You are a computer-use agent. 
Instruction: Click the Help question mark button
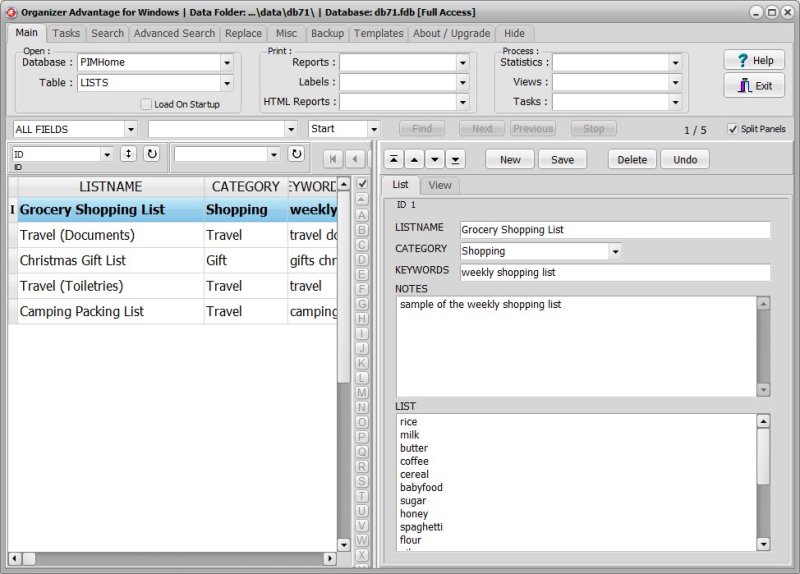pos(754,60)
